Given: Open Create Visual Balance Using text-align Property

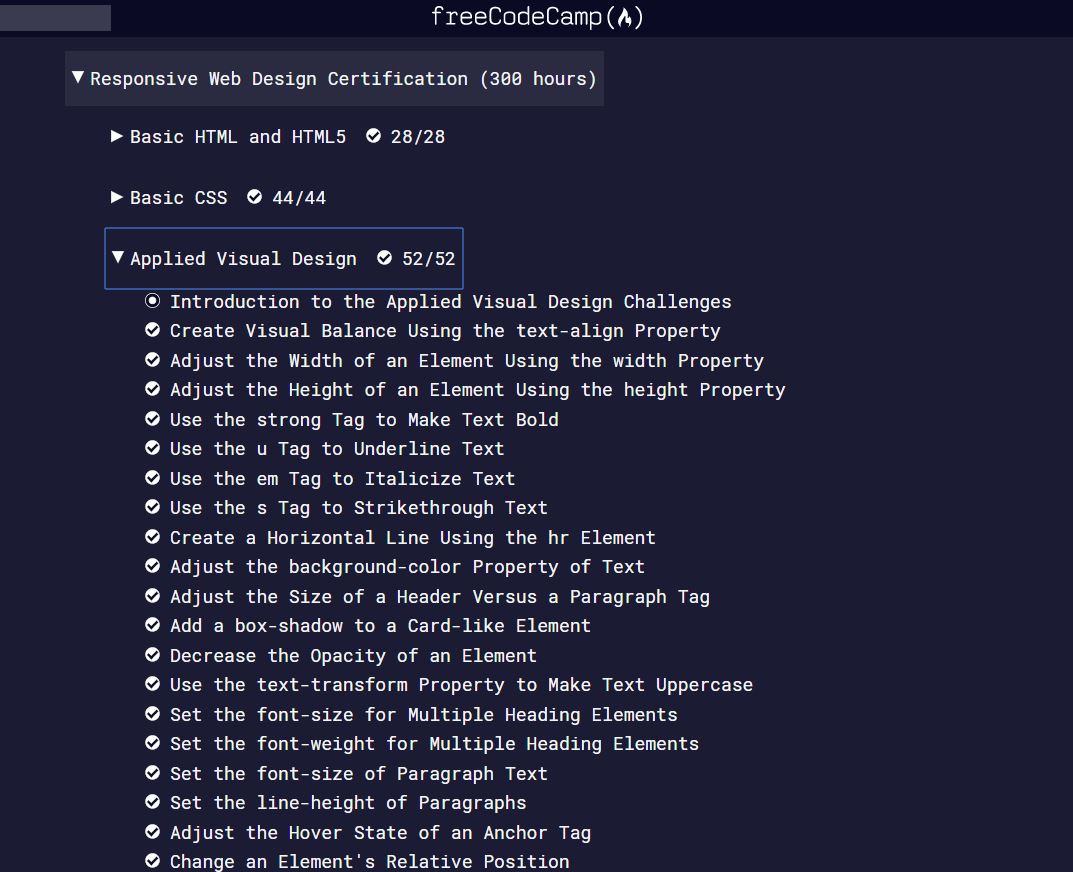Looking at the screenshot, I should click(x=445, y=331).
